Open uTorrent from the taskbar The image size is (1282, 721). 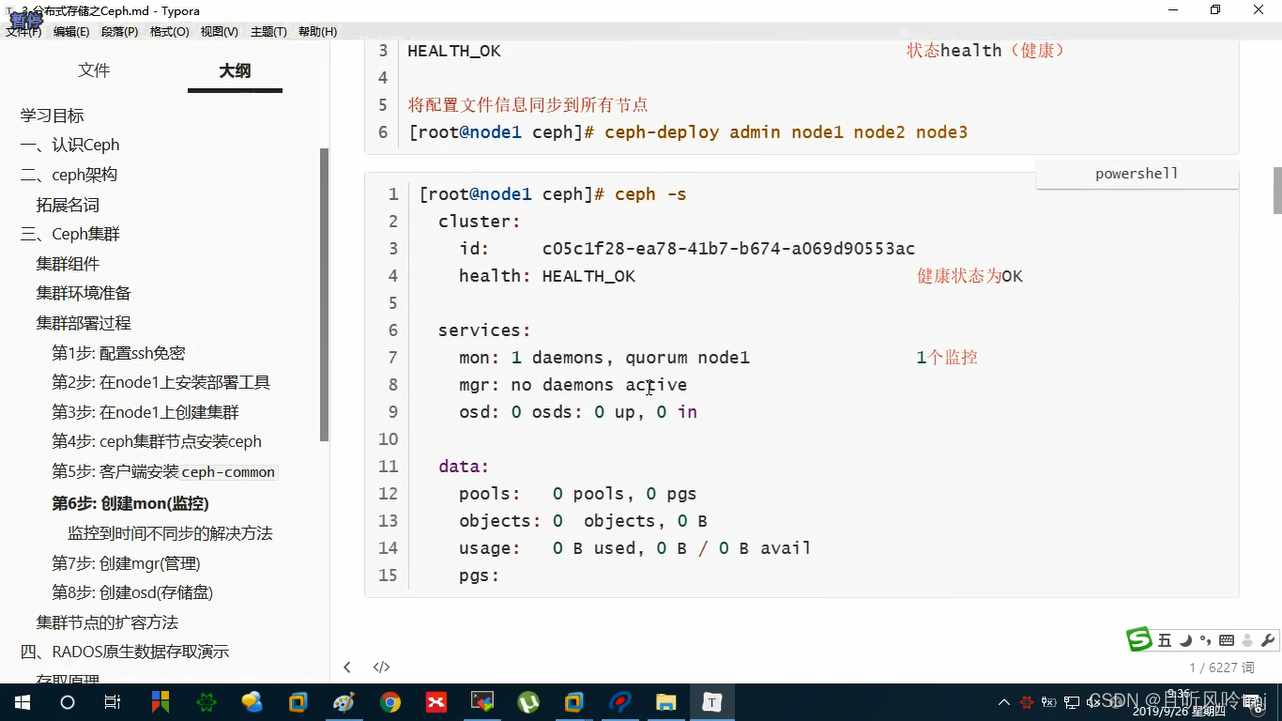click(x=528, y=702)
